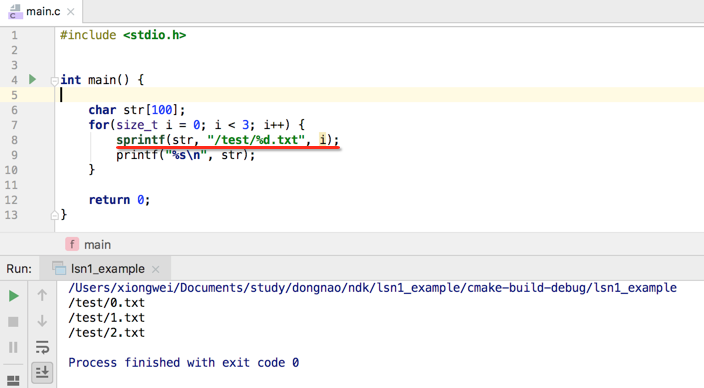Click the highlighted i argument on line 8

click(x=322, y=140)
